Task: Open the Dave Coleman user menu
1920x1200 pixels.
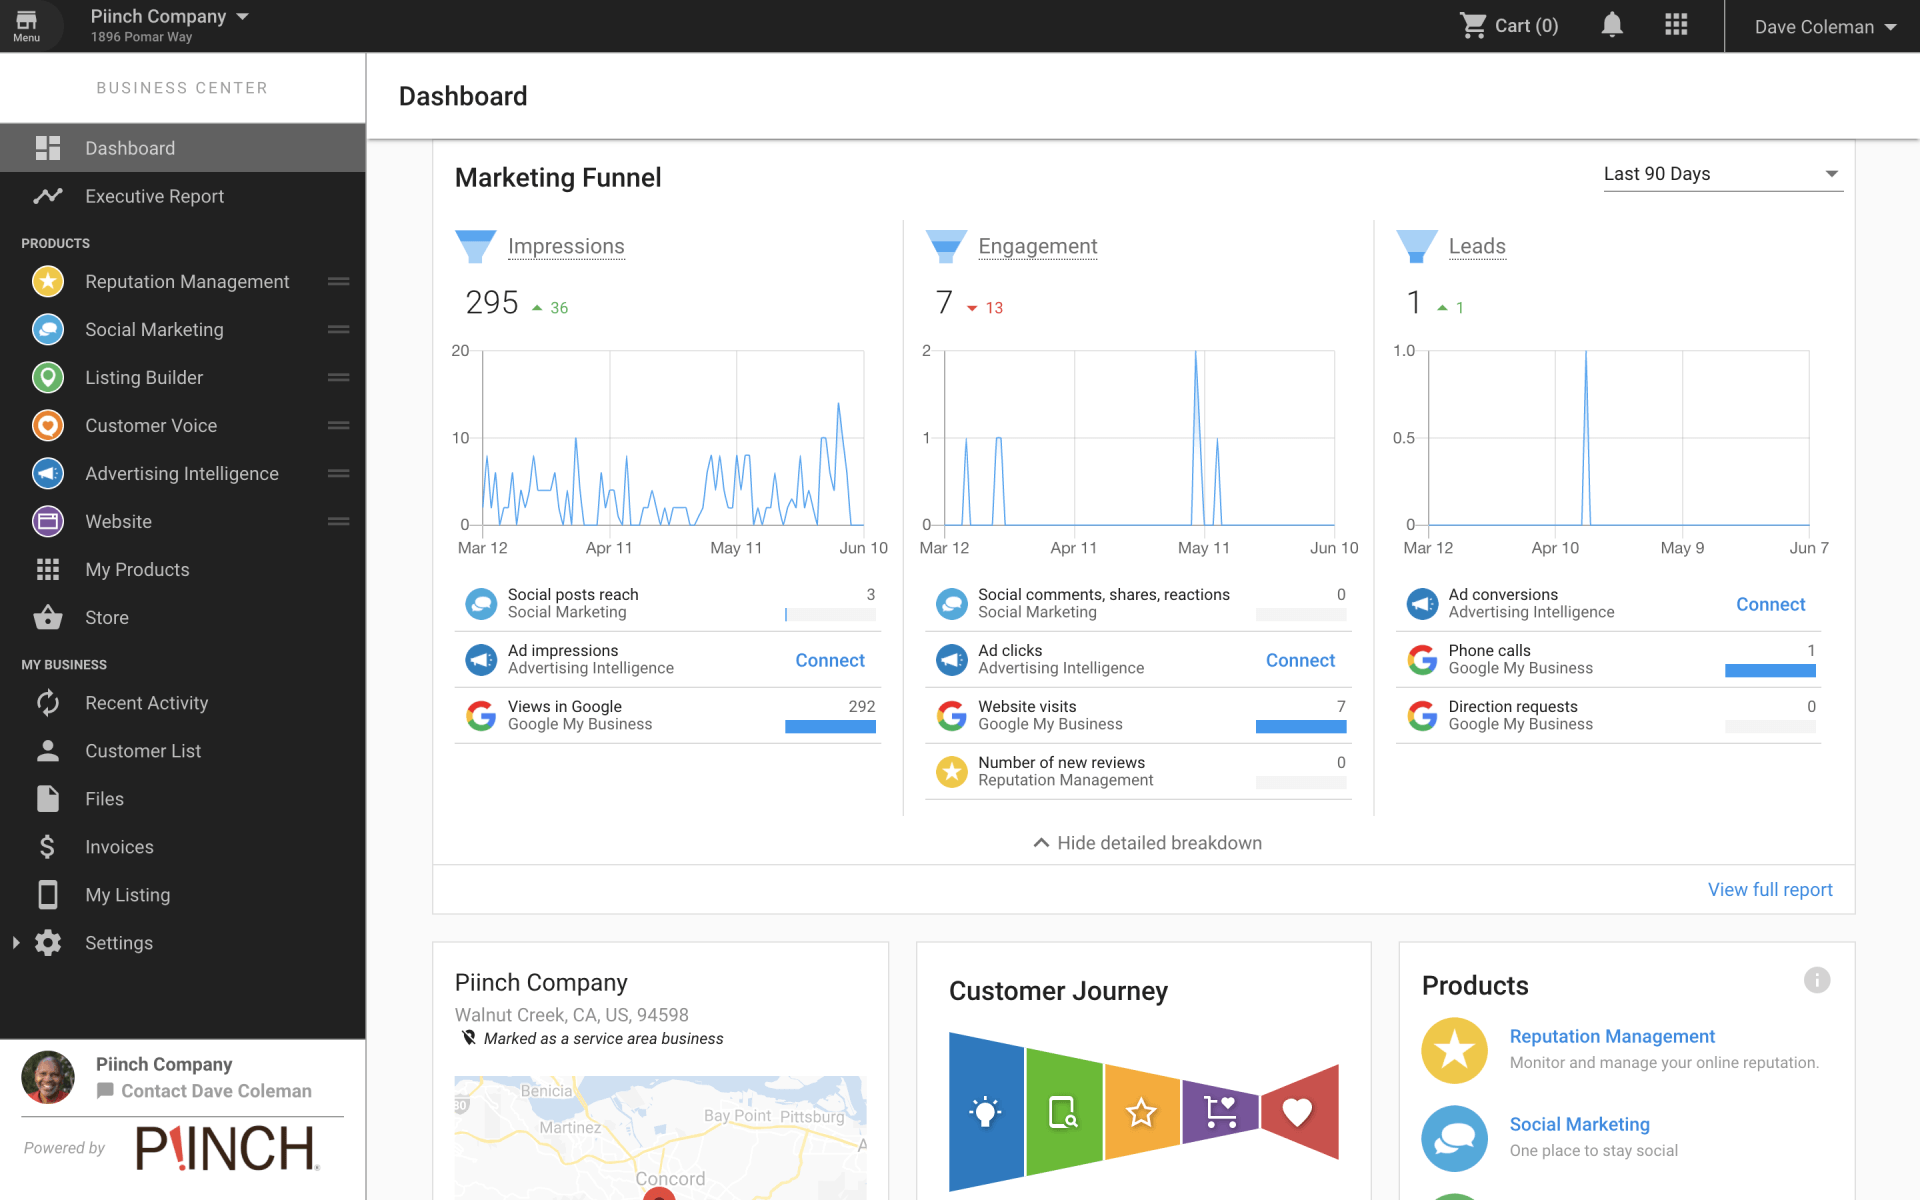Action: point(1824,27)
